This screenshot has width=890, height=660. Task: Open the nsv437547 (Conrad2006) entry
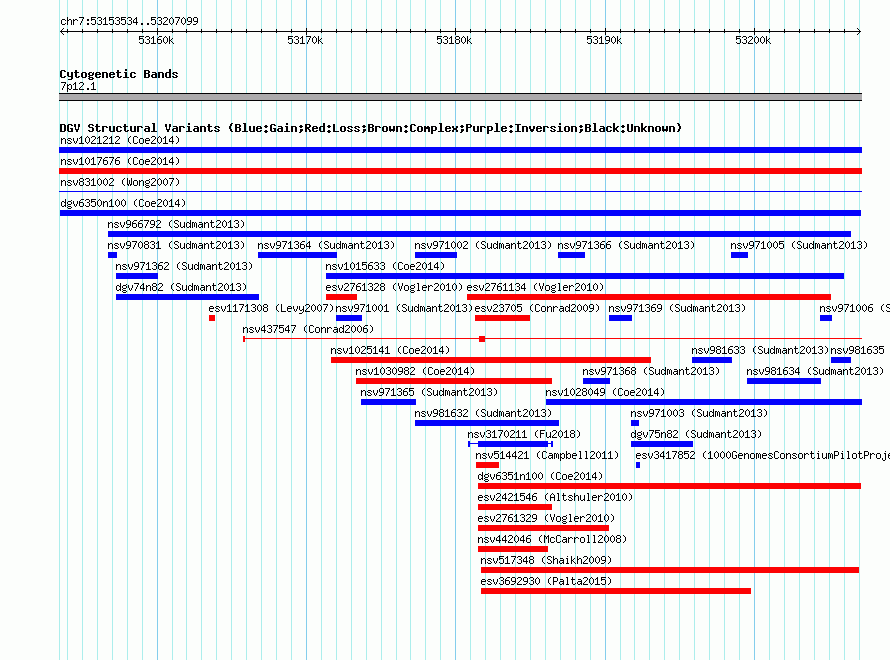pos(308,329)
